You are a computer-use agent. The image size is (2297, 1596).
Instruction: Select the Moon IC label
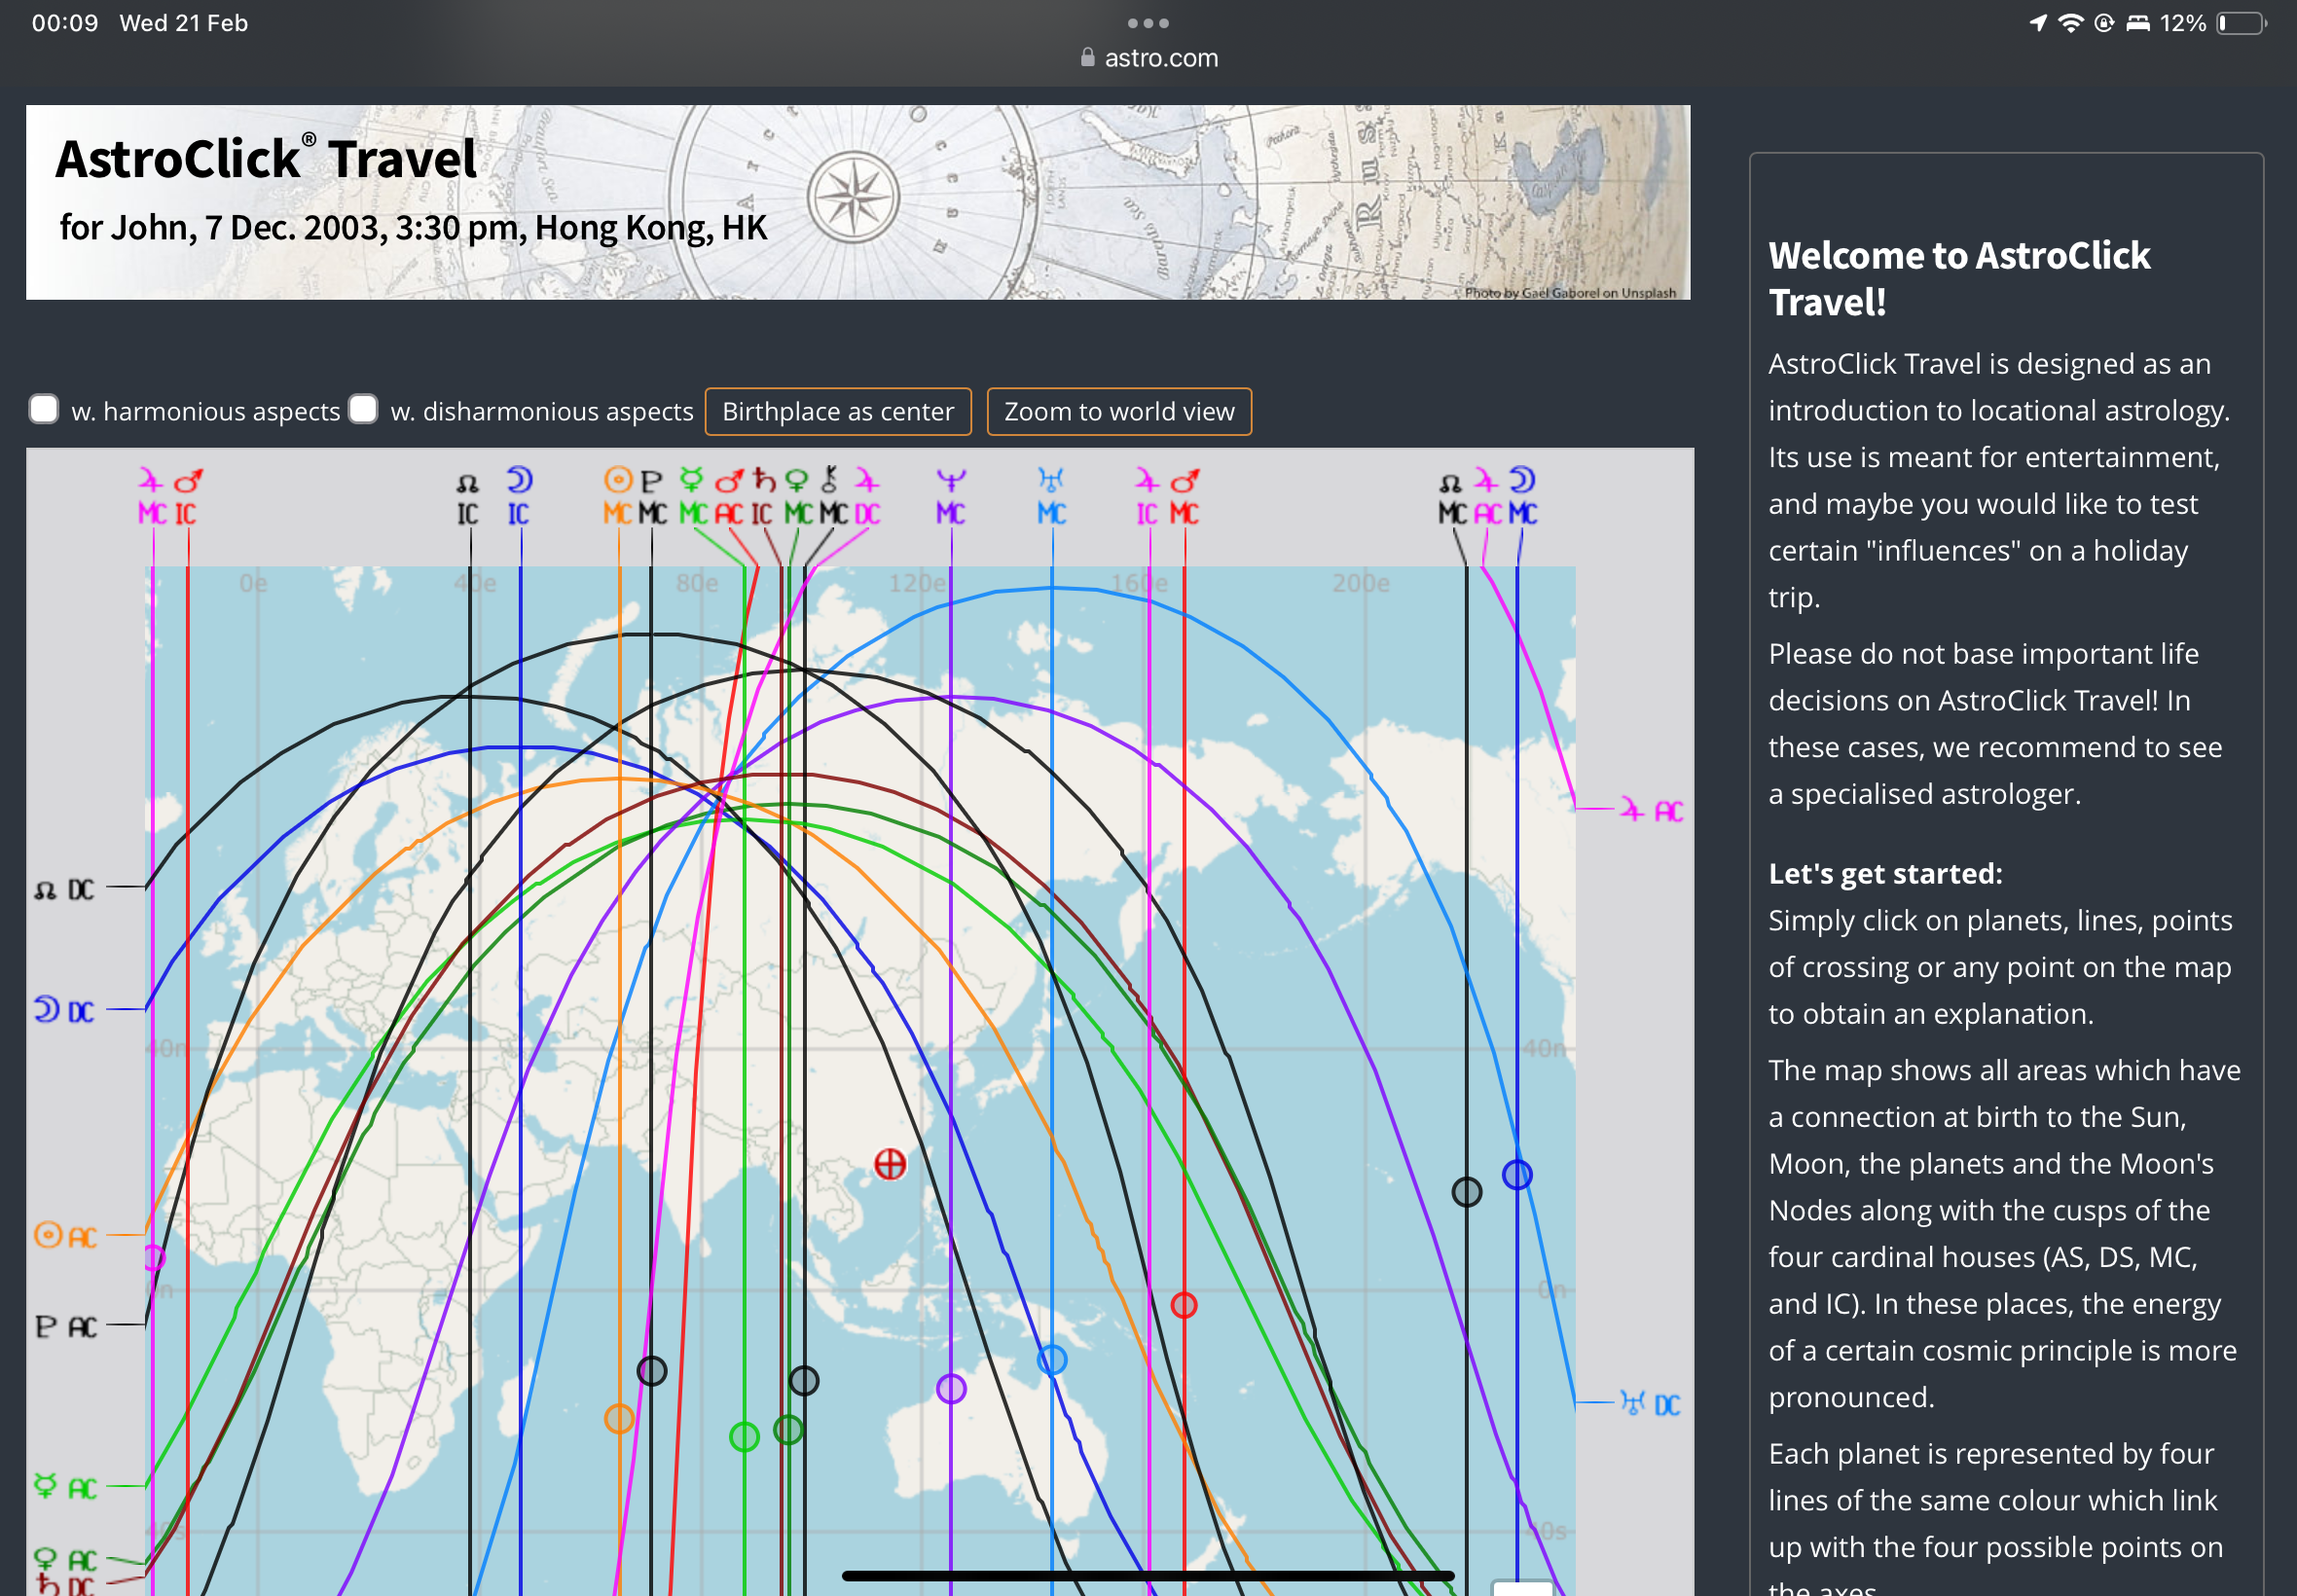(x=519, y=497)
